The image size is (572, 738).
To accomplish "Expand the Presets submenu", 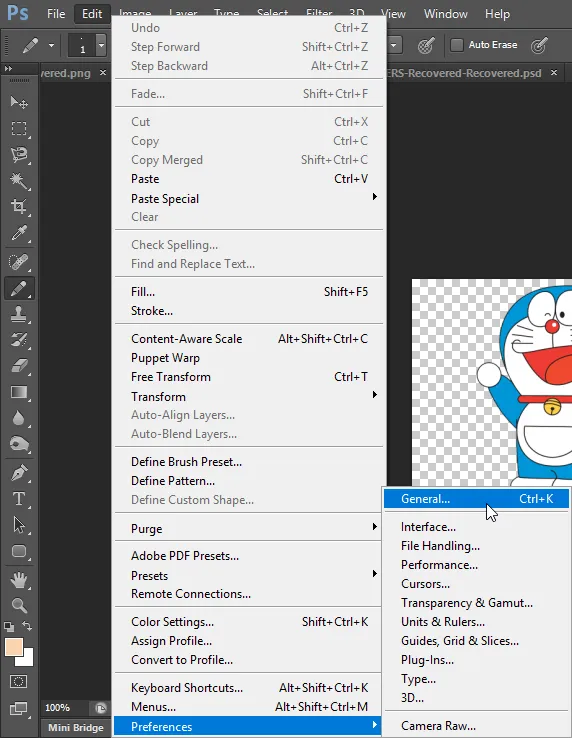I will click(249, 575).
